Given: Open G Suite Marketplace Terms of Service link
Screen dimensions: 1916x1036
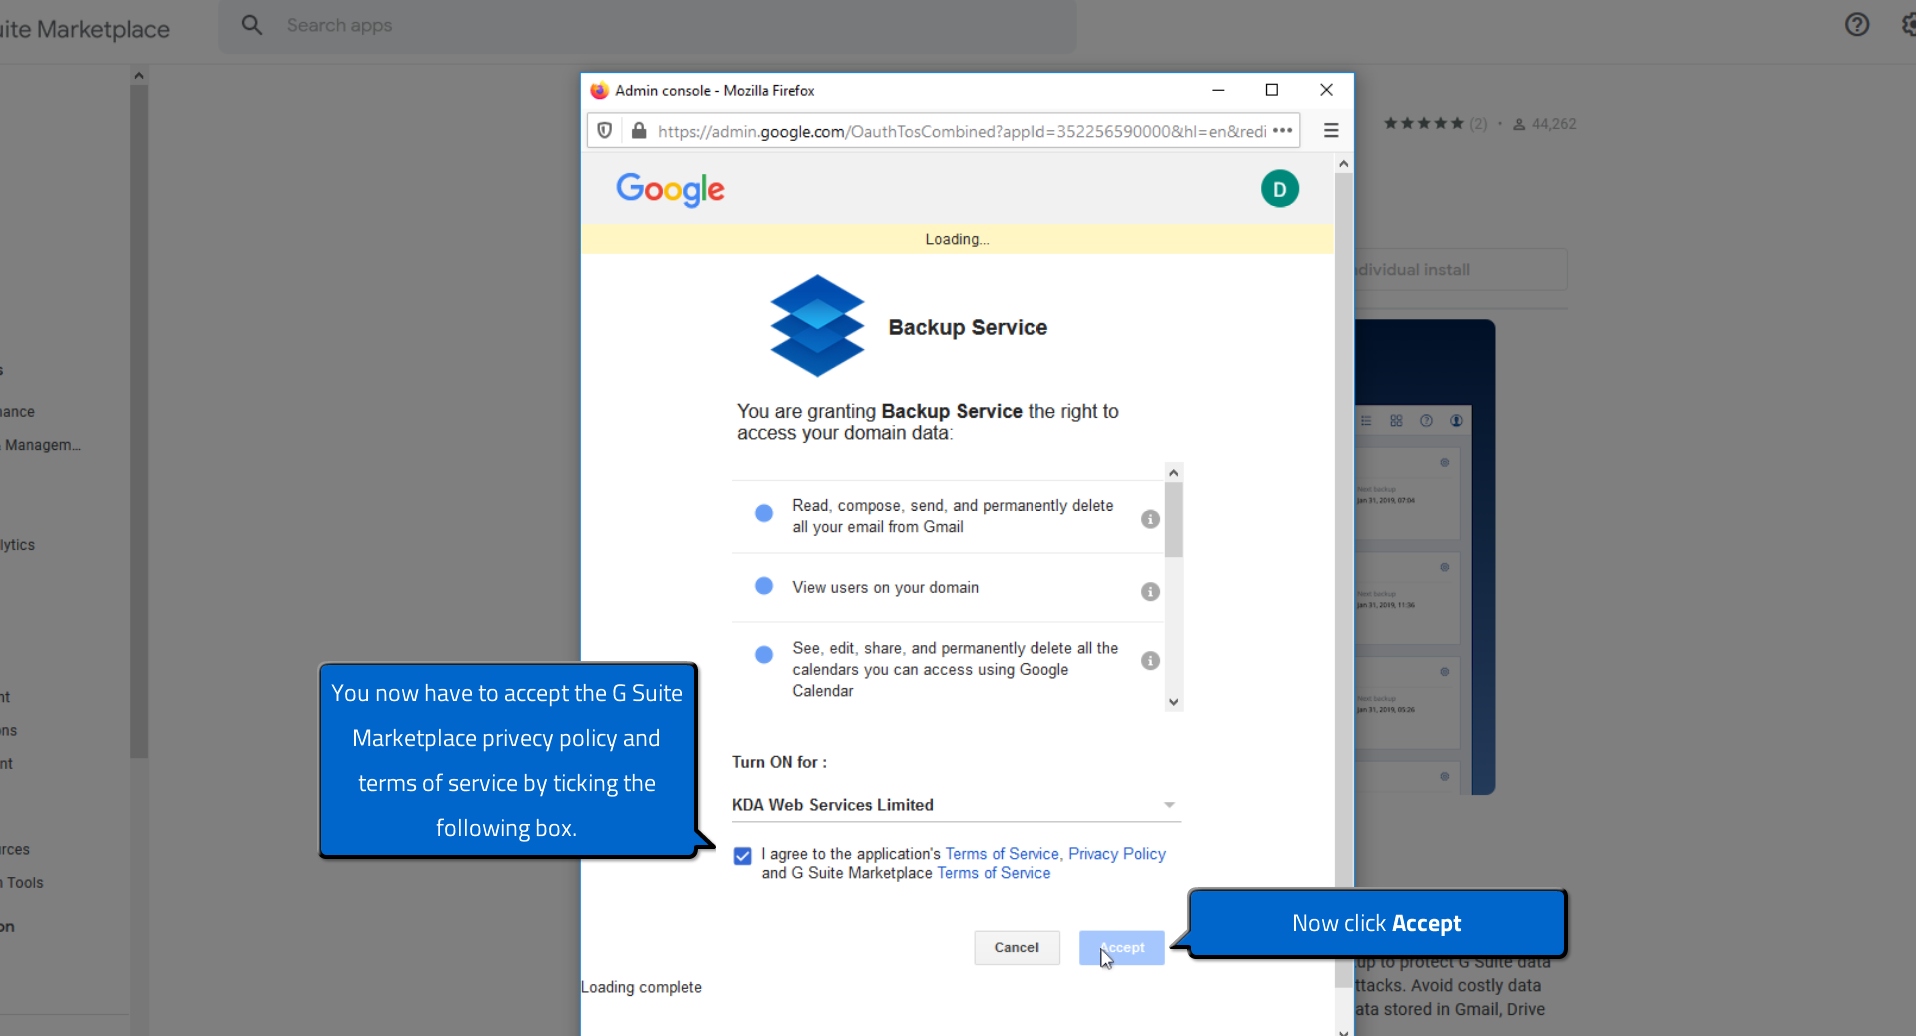Looking at the screenshot, I should 993,873.
